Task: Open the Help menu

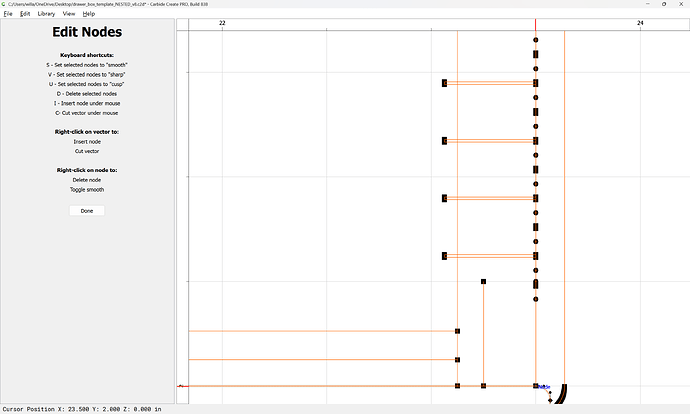Action: point(89,14)
